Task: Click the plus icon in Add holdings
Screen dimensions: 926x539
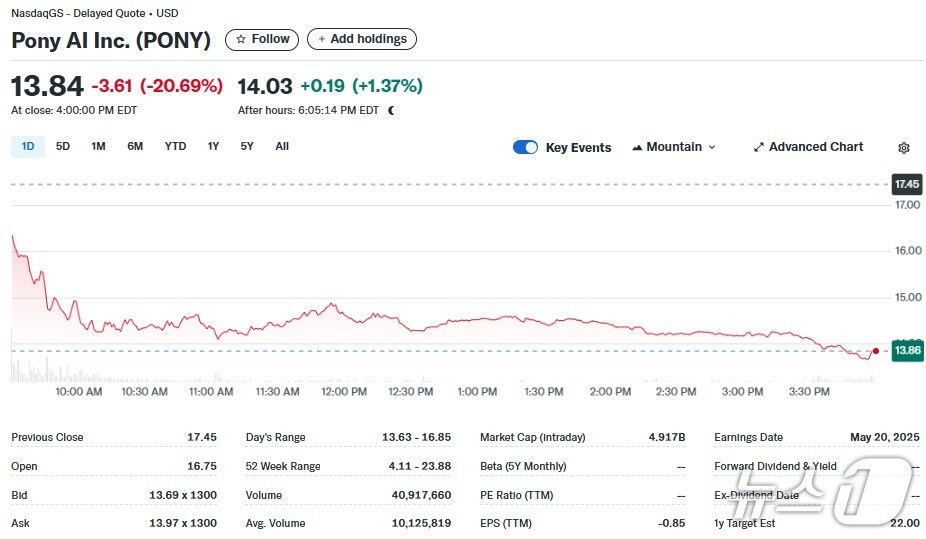Action: [x=321, y=39]
